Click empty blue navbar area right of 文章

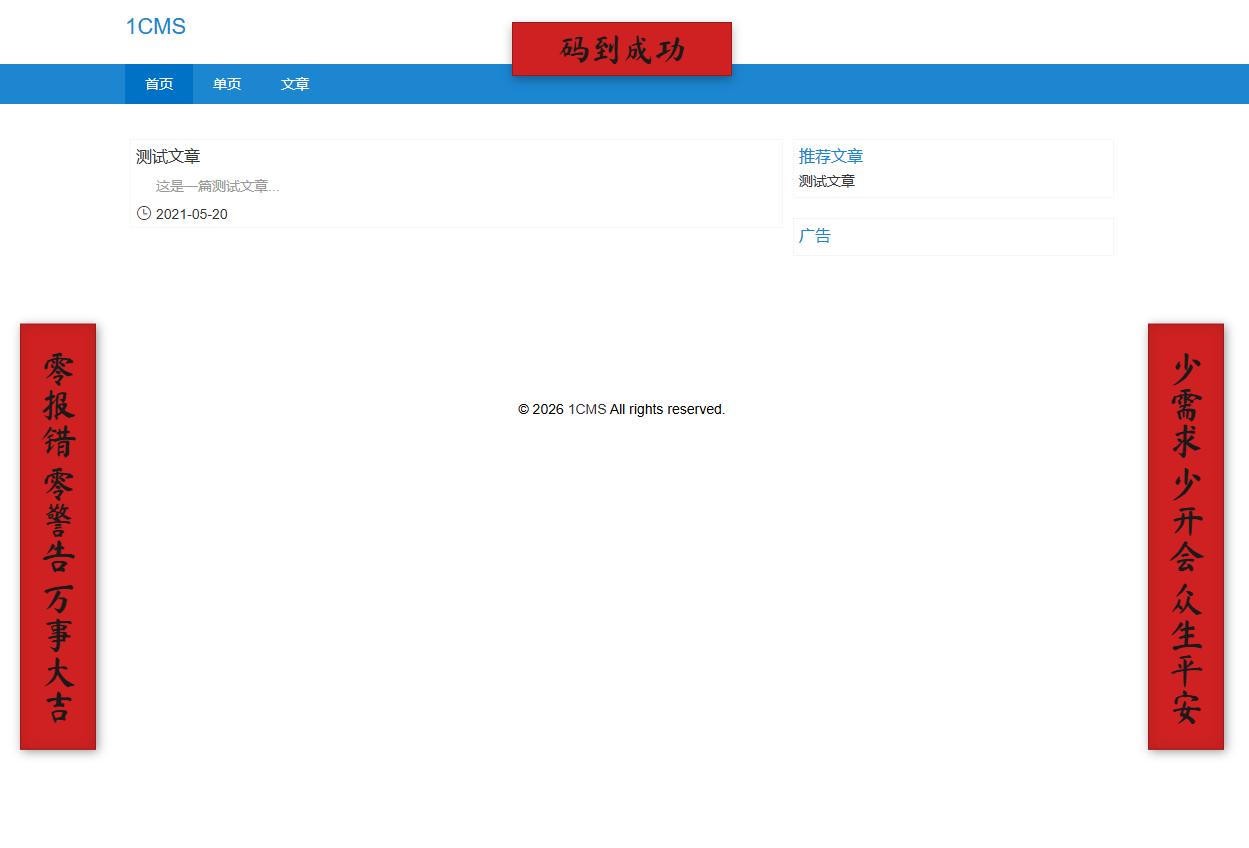click(x=800, y=84)
